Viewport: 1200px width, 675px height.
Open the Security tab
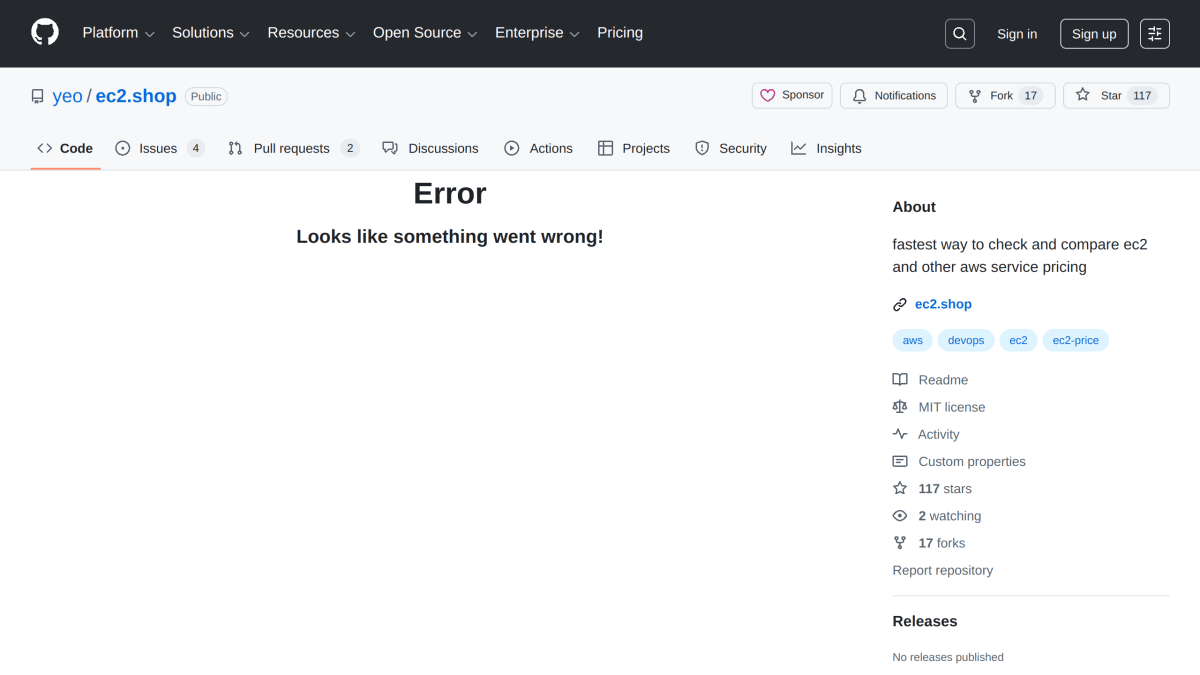point(731,148)
